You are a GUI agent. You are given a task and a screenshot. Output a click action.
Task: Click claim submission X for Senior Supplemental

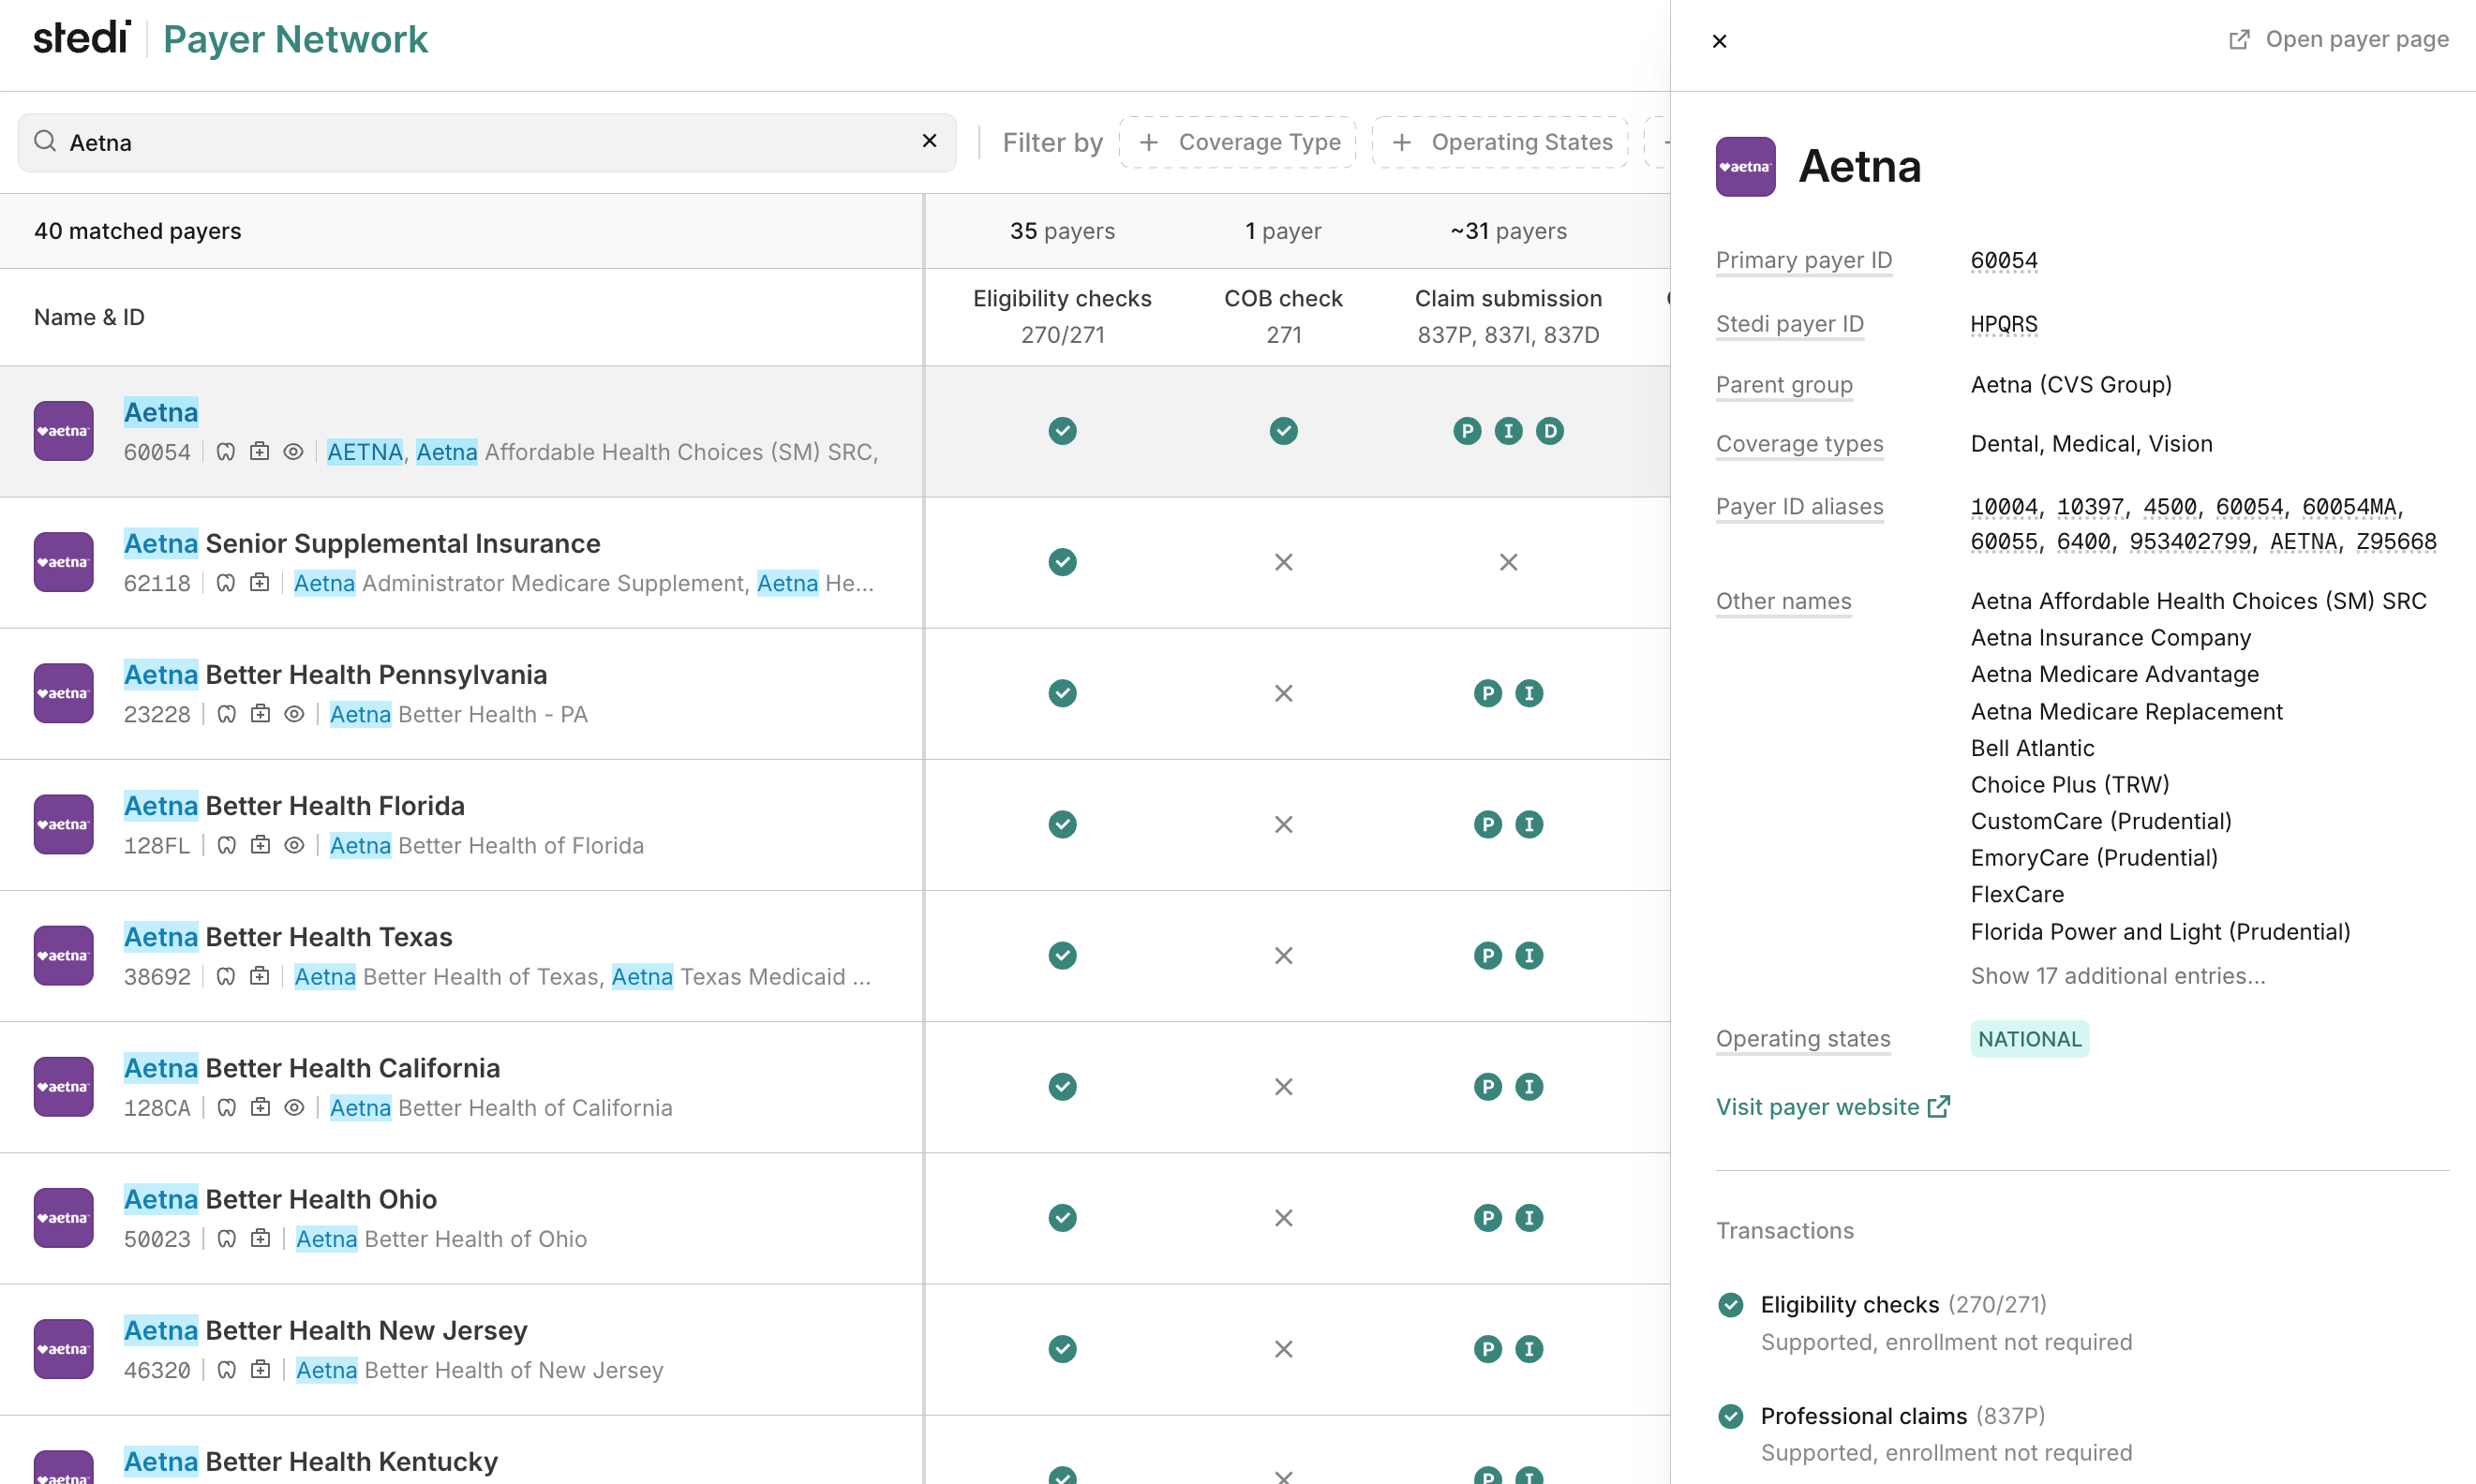pyautogui.click(x=1508, y=562)
